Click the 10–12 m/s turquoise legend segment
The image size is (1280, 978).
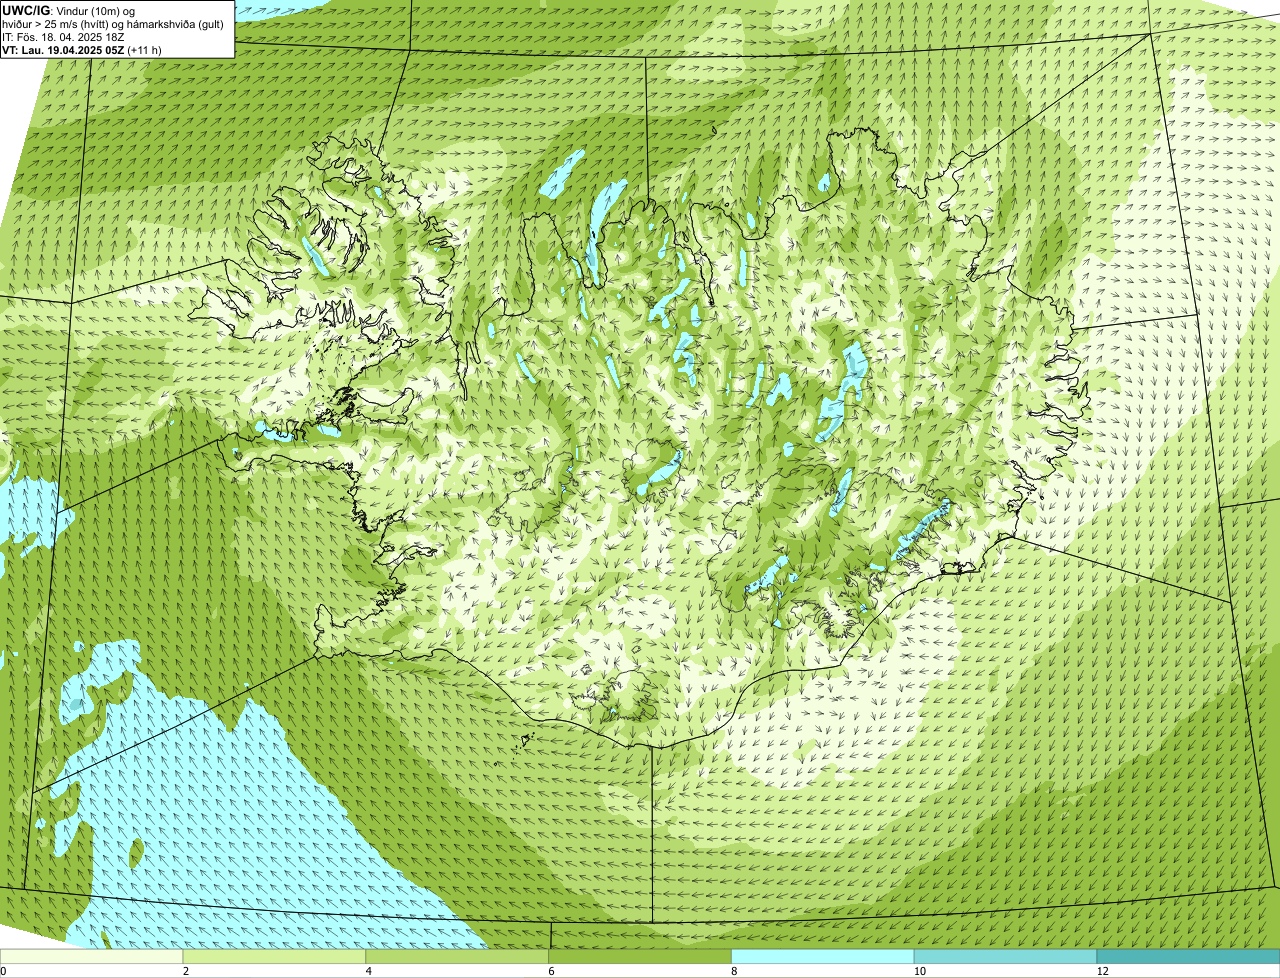tap(1005, 956)
